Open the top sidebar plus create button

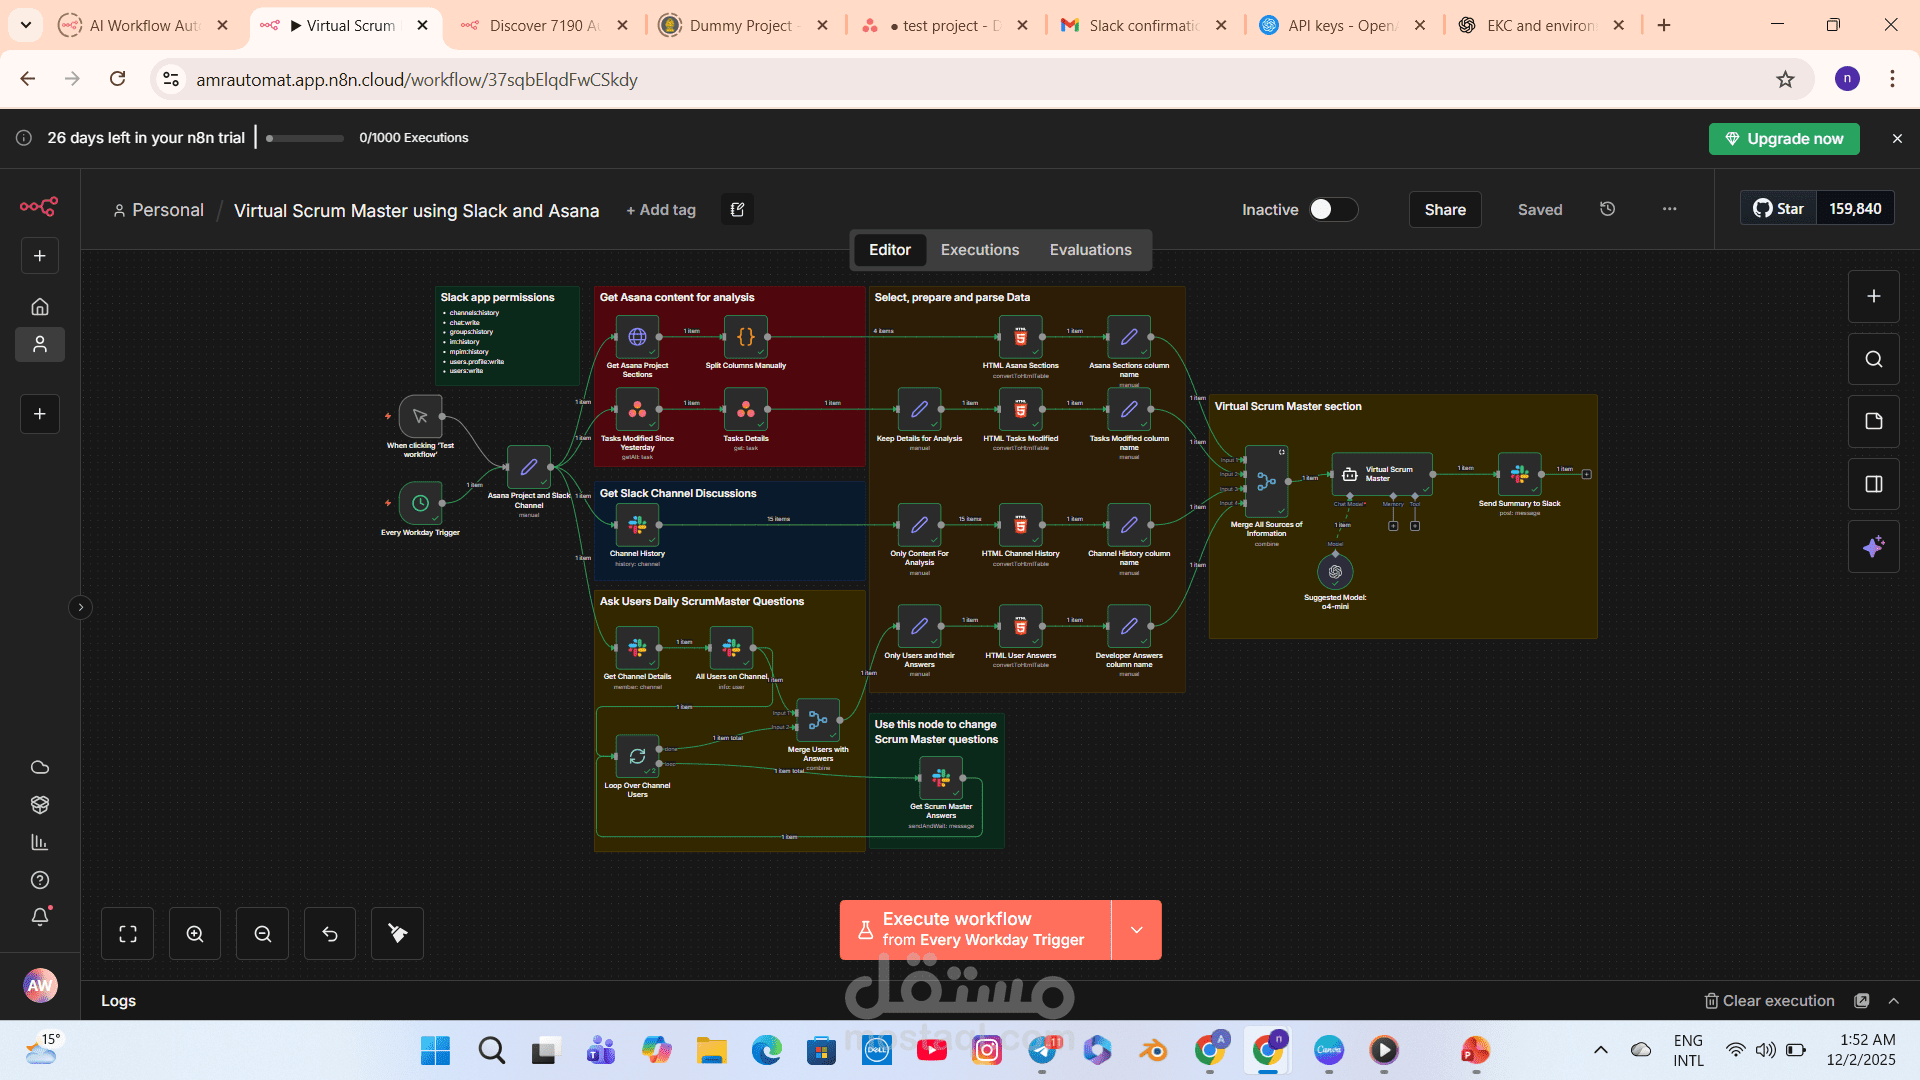[40, 256]
